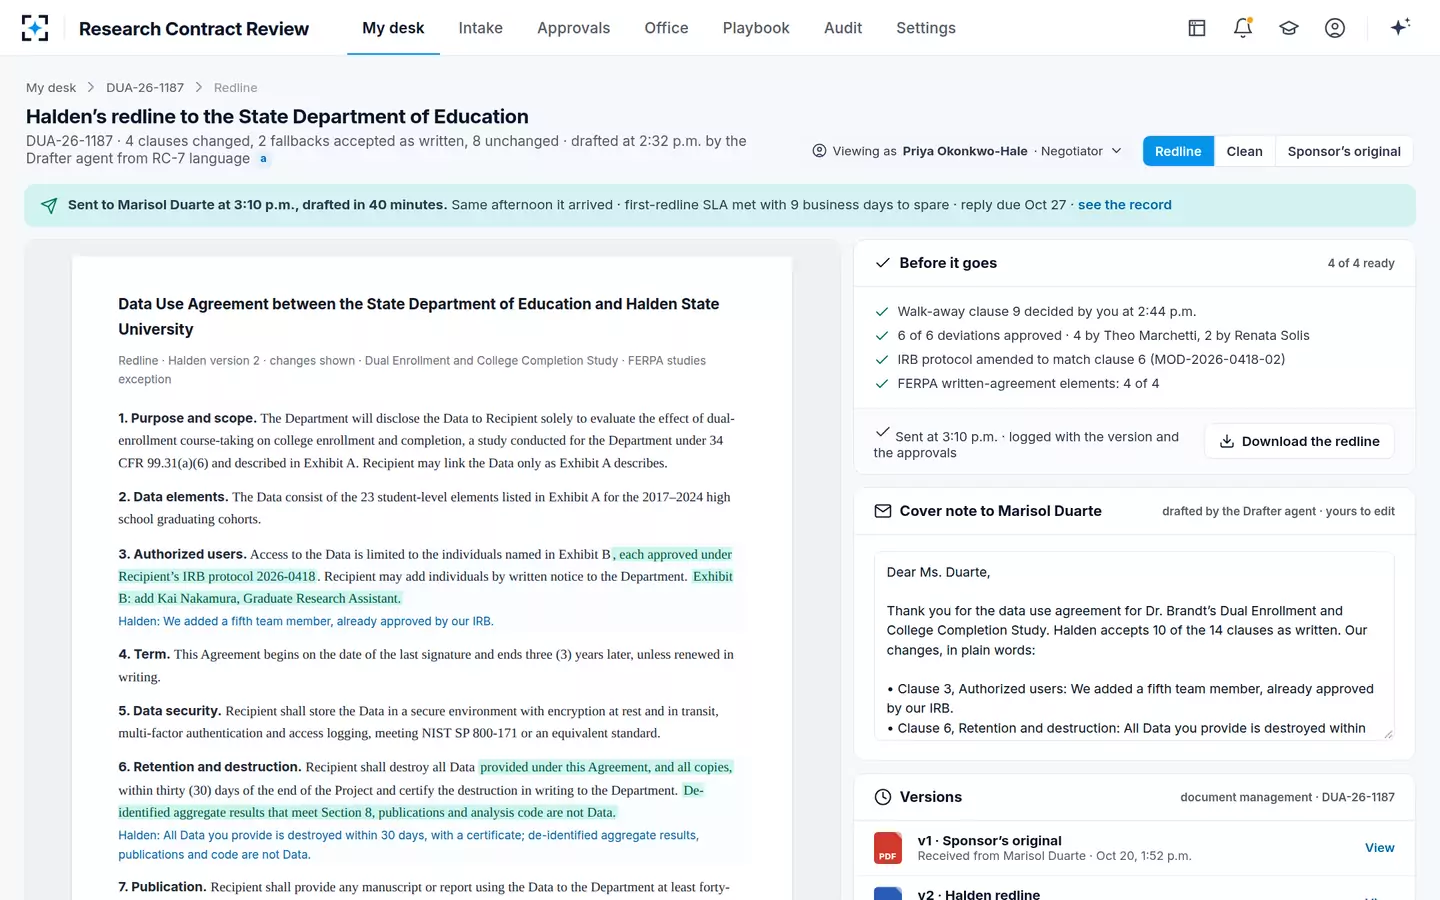Click the Research Contract Review logo icon

point(35,28)
